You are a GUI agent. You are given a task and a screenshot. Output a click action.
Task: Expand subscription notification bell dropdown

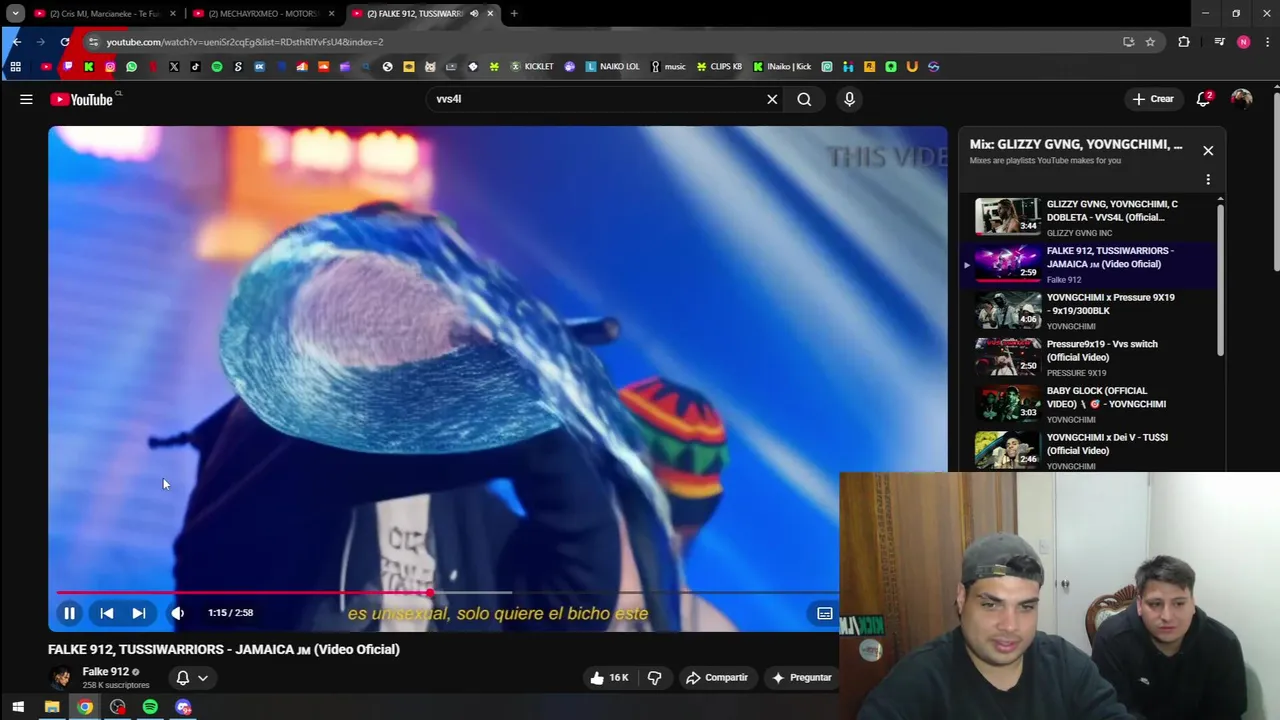(192, 677)
